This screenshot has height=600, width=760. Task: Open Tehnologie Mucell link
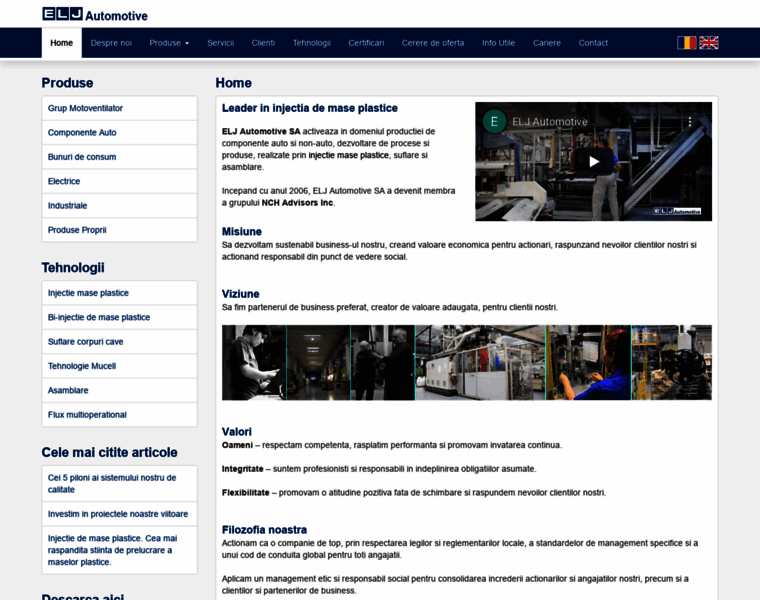click(x=119, y=366)
